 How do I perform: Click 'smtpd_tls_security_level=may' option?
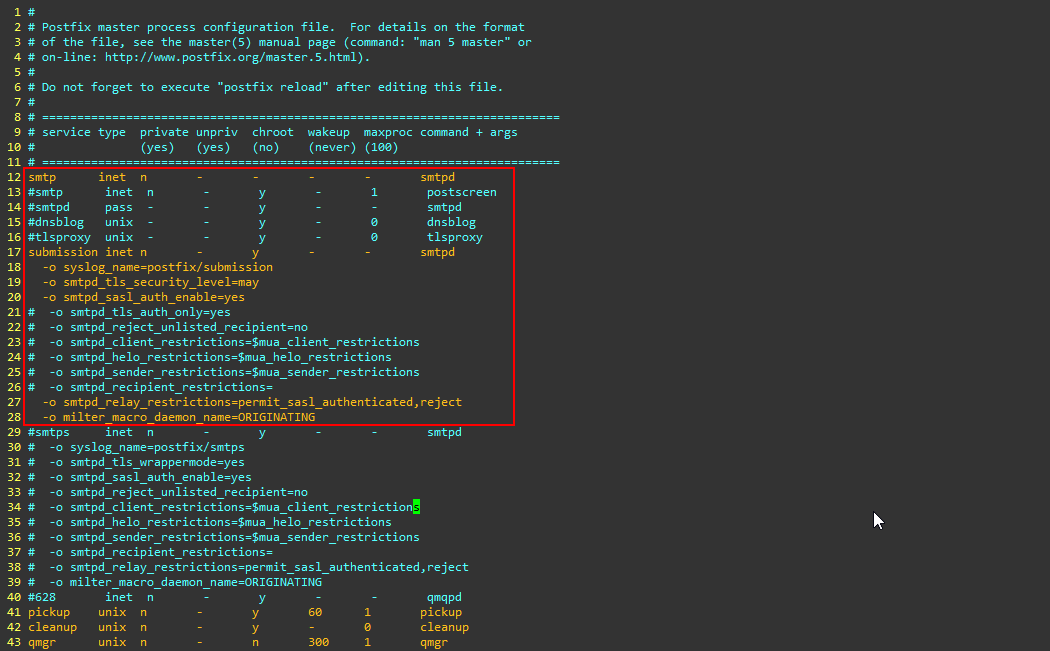coord(161,282)
